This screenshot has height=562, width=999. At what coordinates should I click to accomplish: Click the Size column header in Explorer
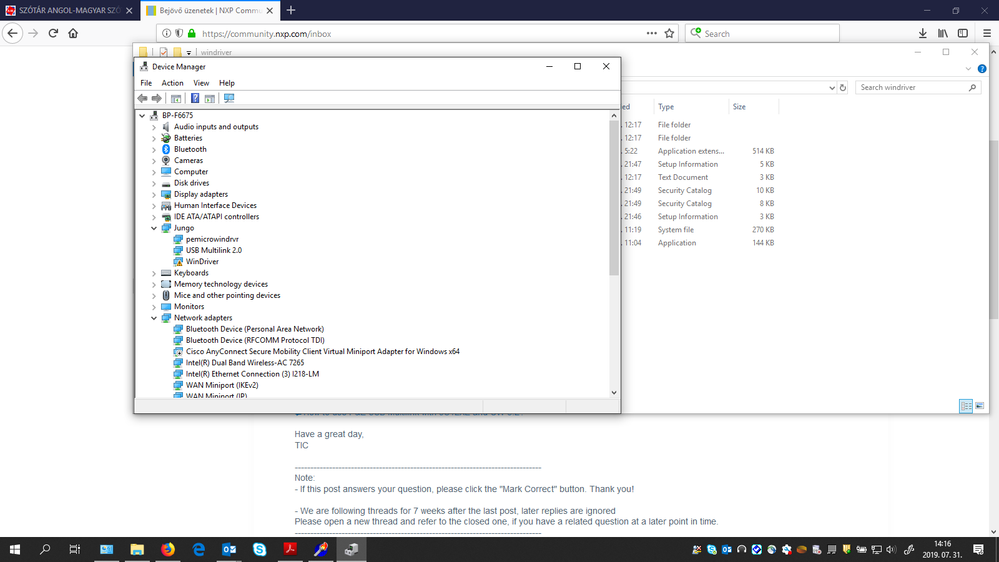pos(739,106)
